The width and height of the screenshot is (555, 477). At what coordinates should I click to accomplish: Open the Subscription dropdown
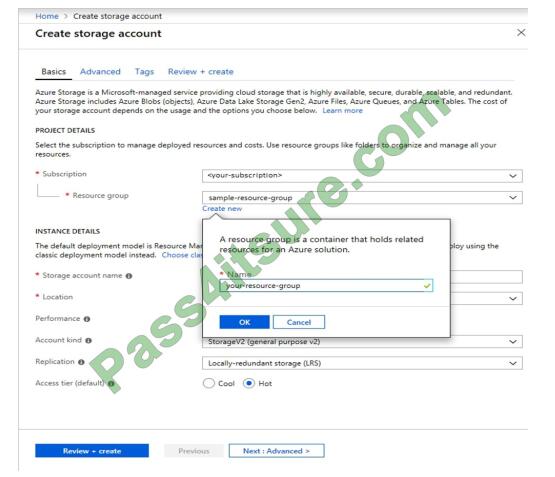(362, 176)
